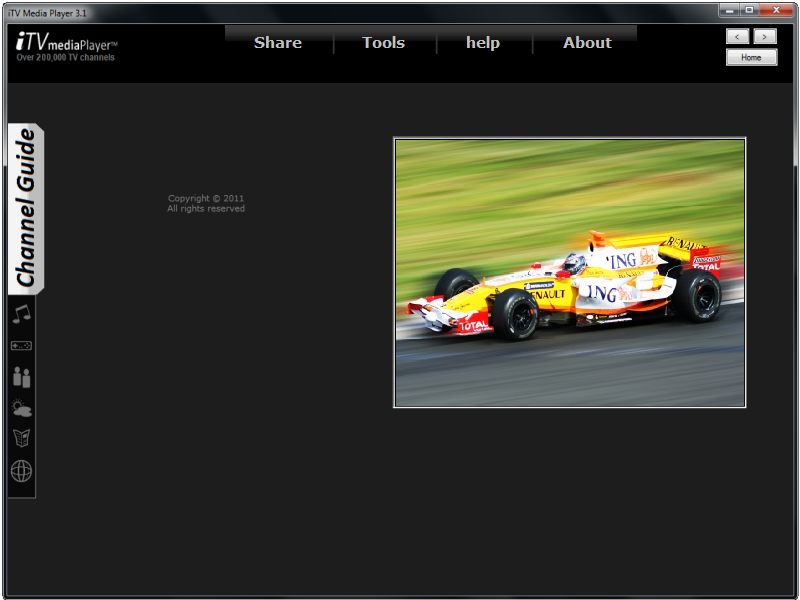Click the 'Over 200,000 TV channels' tagline
Viewport: 800px width, 600px height.
pos(65,57)
